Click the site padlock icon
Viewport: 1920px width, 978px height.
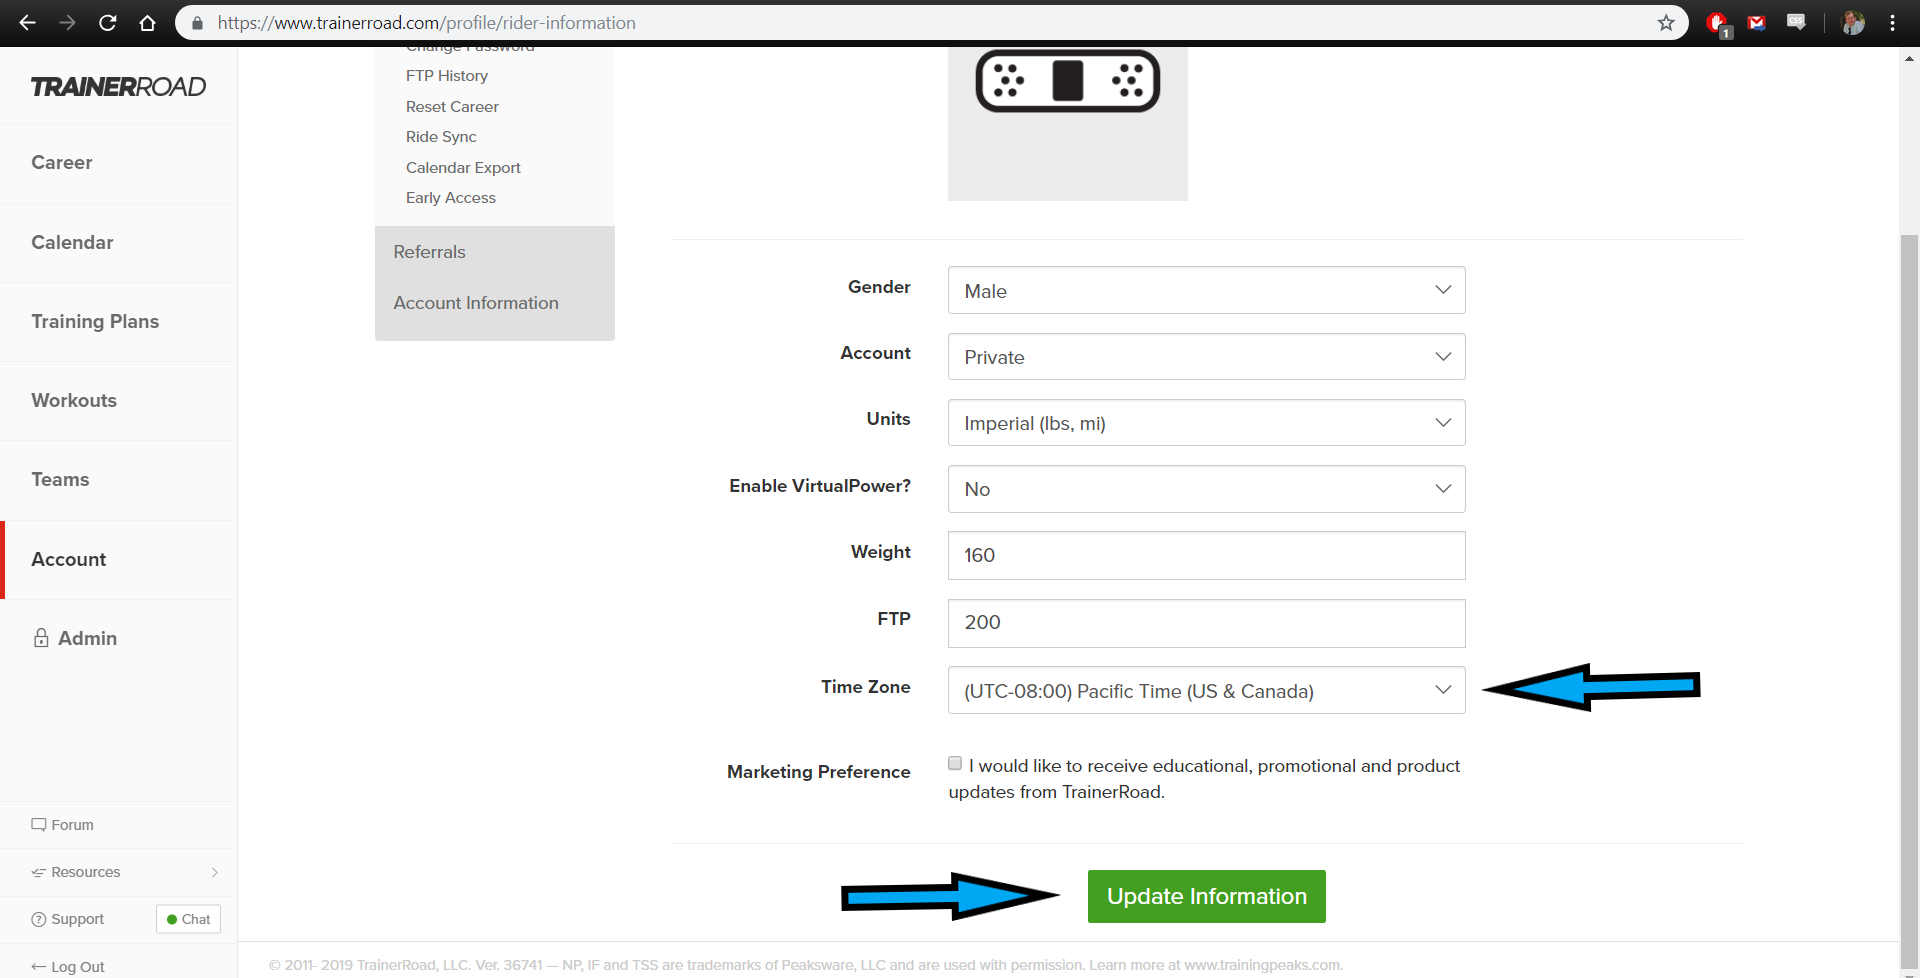(197, 22)
